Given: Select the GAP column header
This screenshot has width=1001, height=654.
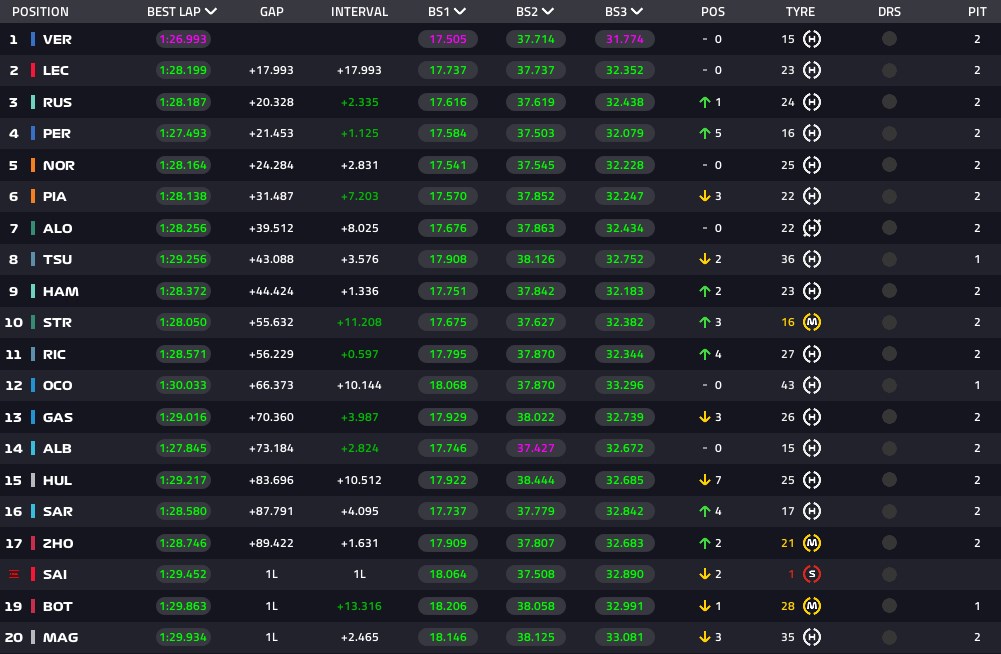Looking at the screenshot, I should (x=271, y=11).
